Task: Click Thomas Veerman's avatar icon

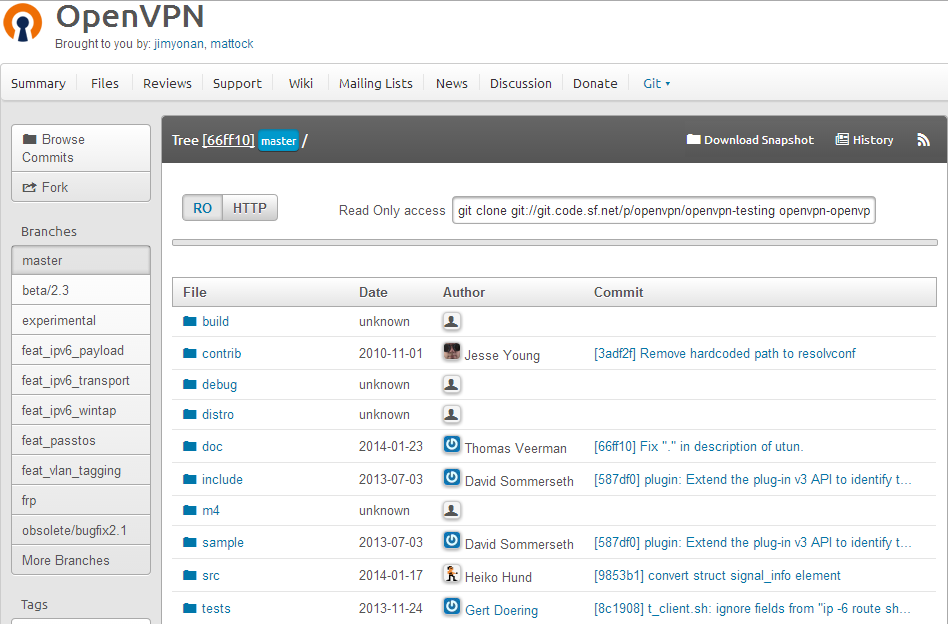Action: pos(452,444)
